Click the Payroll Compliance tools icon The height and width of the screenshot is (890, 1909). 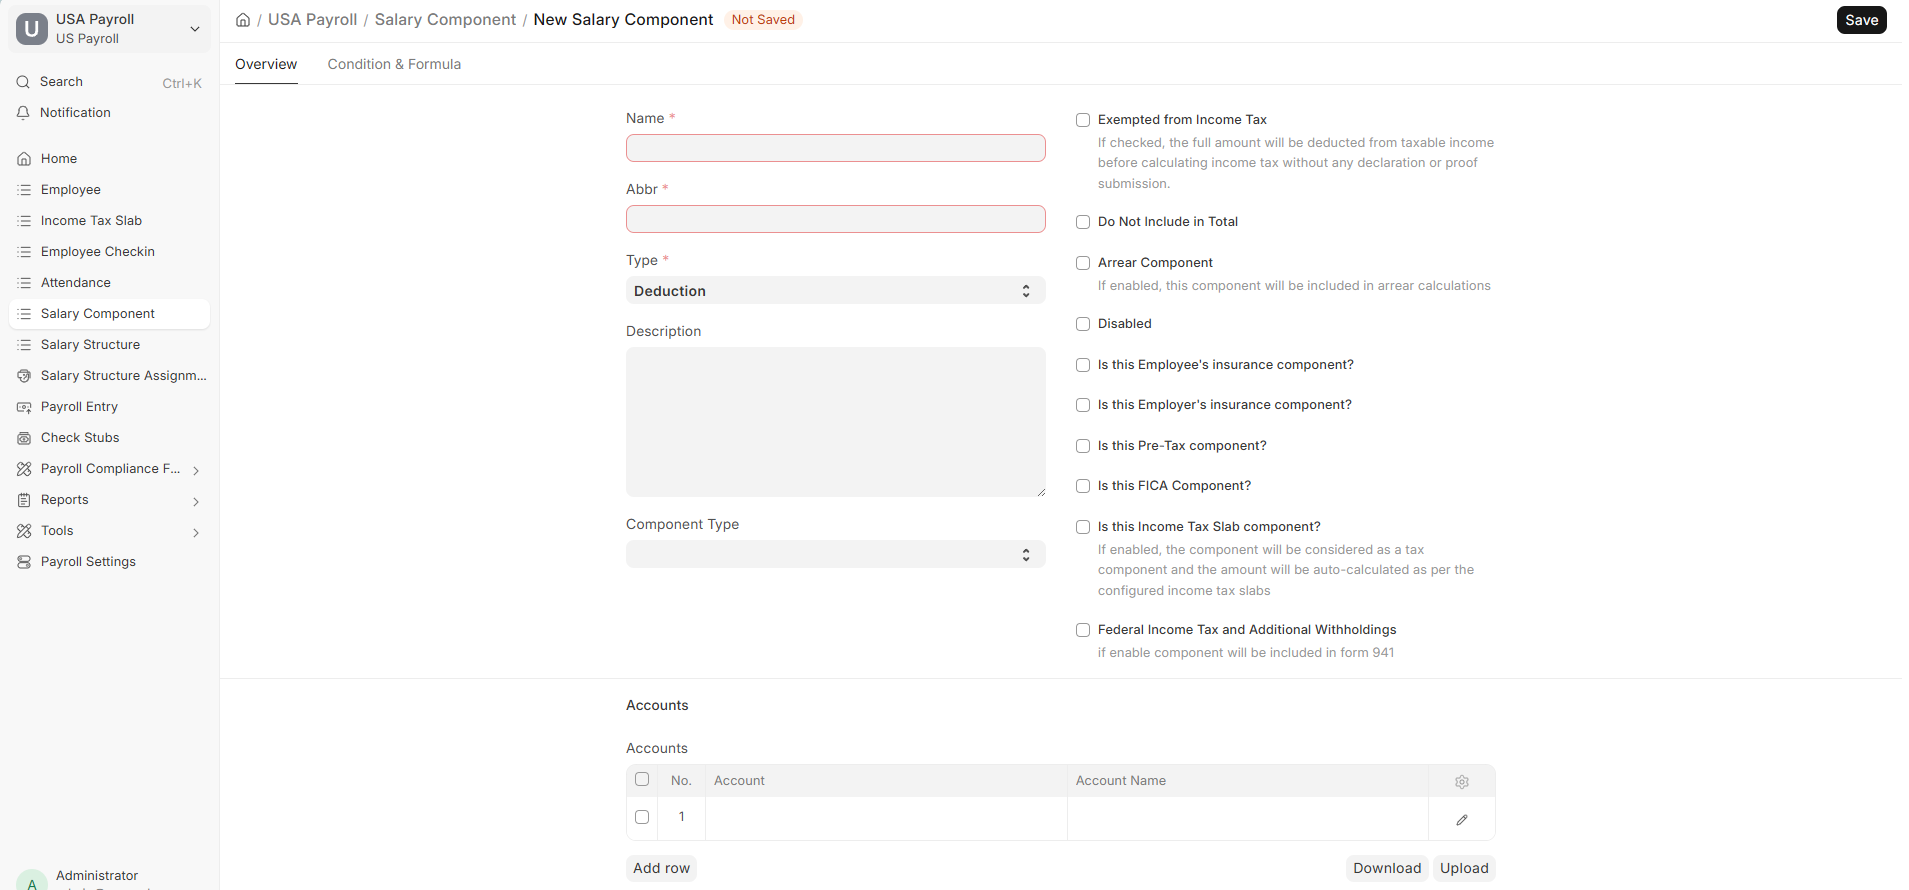[24, 469]
